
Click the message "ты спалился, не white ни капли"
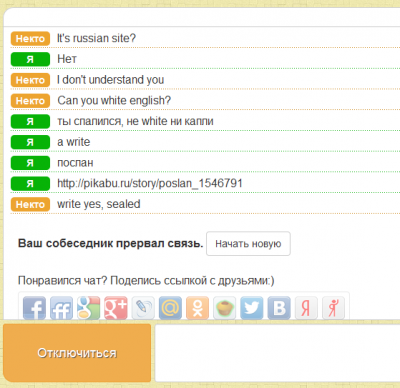[135, 121]
